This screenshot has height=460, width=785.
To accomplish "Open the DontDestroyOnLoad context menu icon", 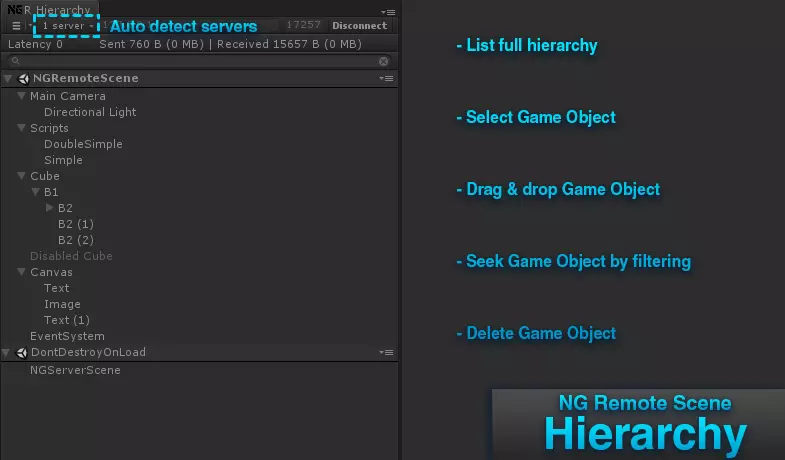I will [386, 352].
